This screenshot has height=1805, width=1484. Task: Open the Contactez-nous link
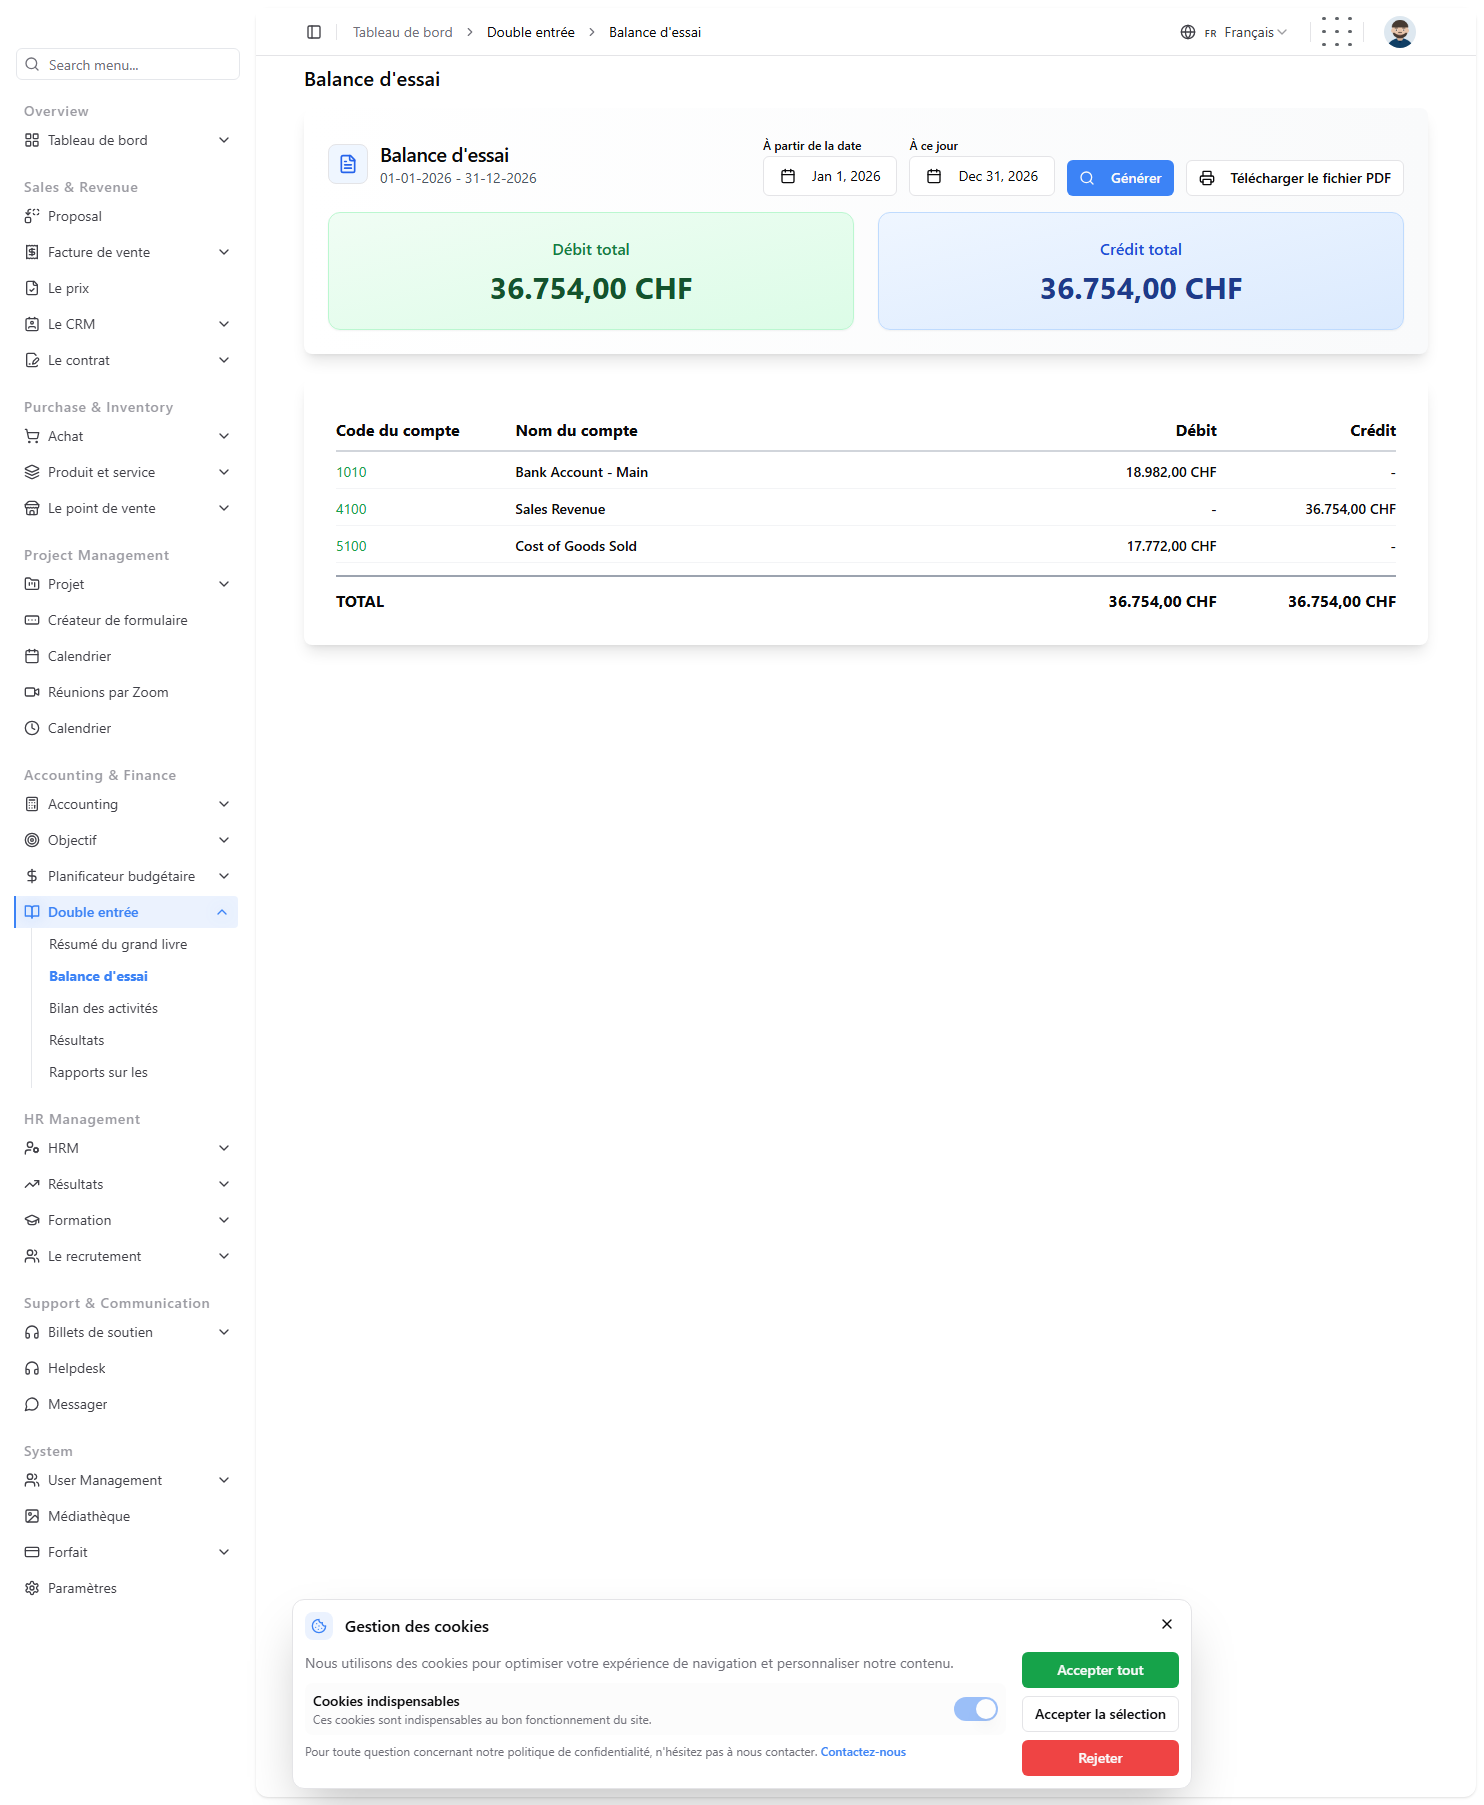click(x=863, y=1752)
